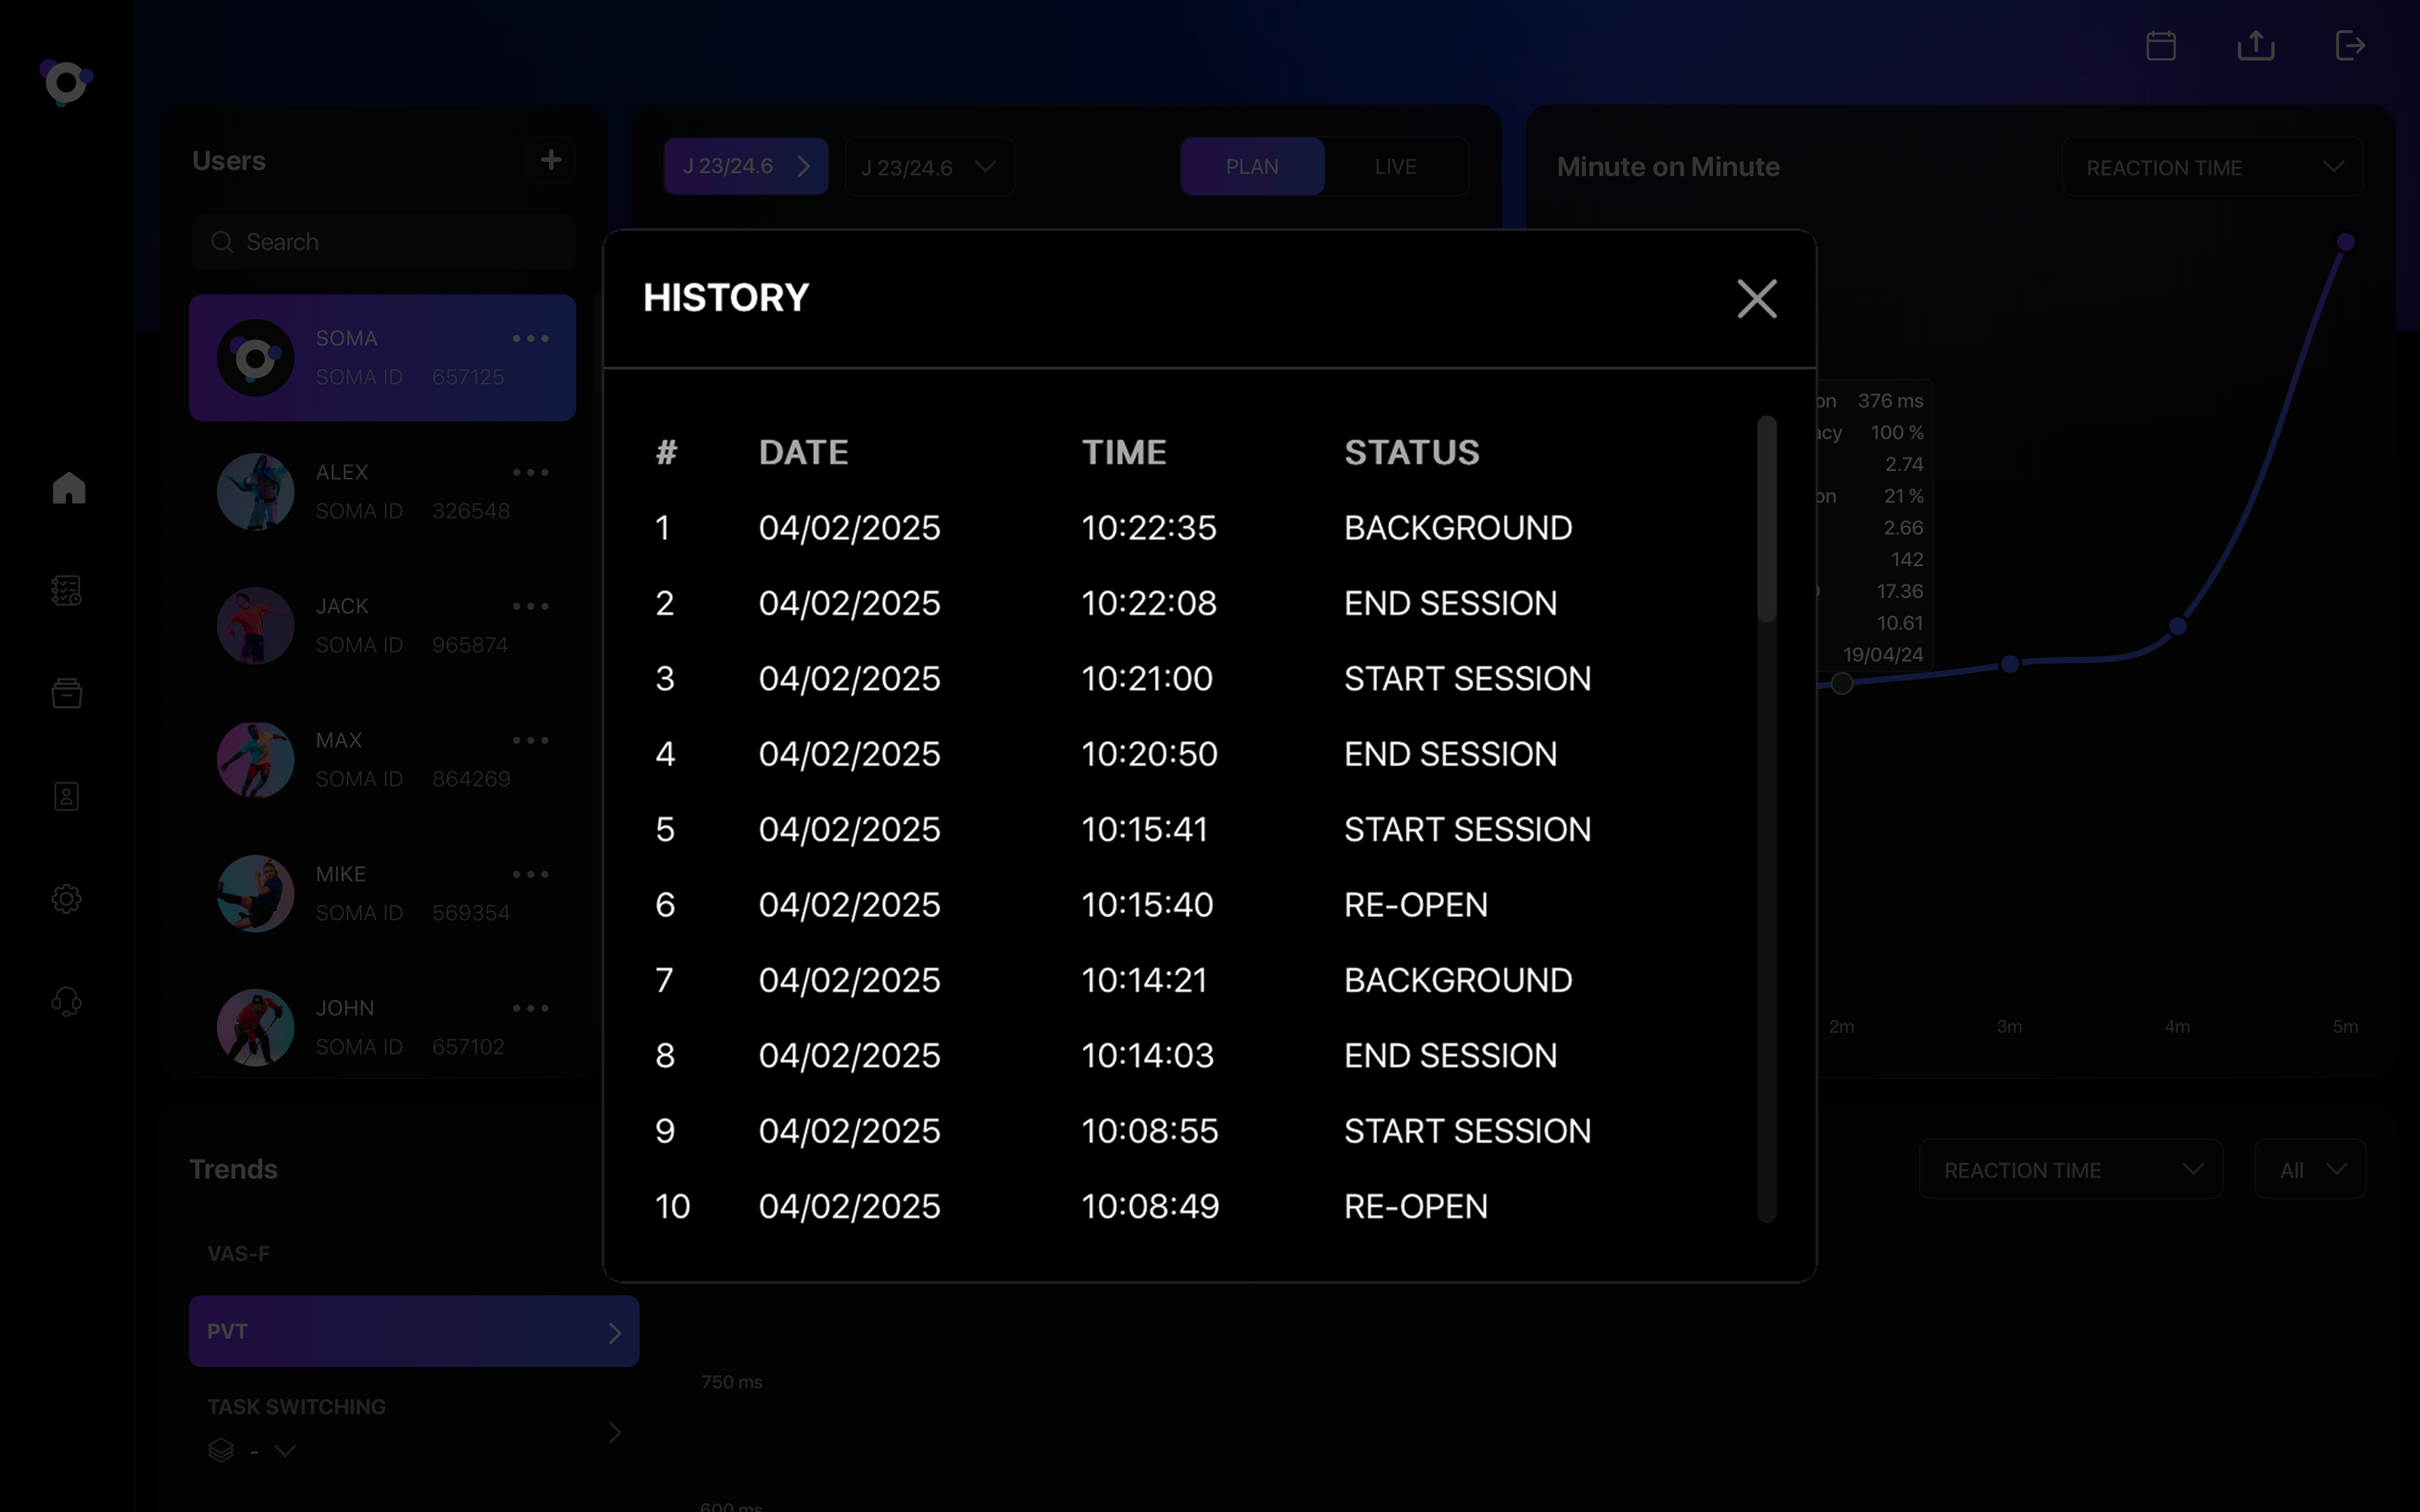Image resolution: width=2420 pixels, height=1512 pixels.
Task: Expand the J 23/24.6 dropdown
Action: coord(929,167)
